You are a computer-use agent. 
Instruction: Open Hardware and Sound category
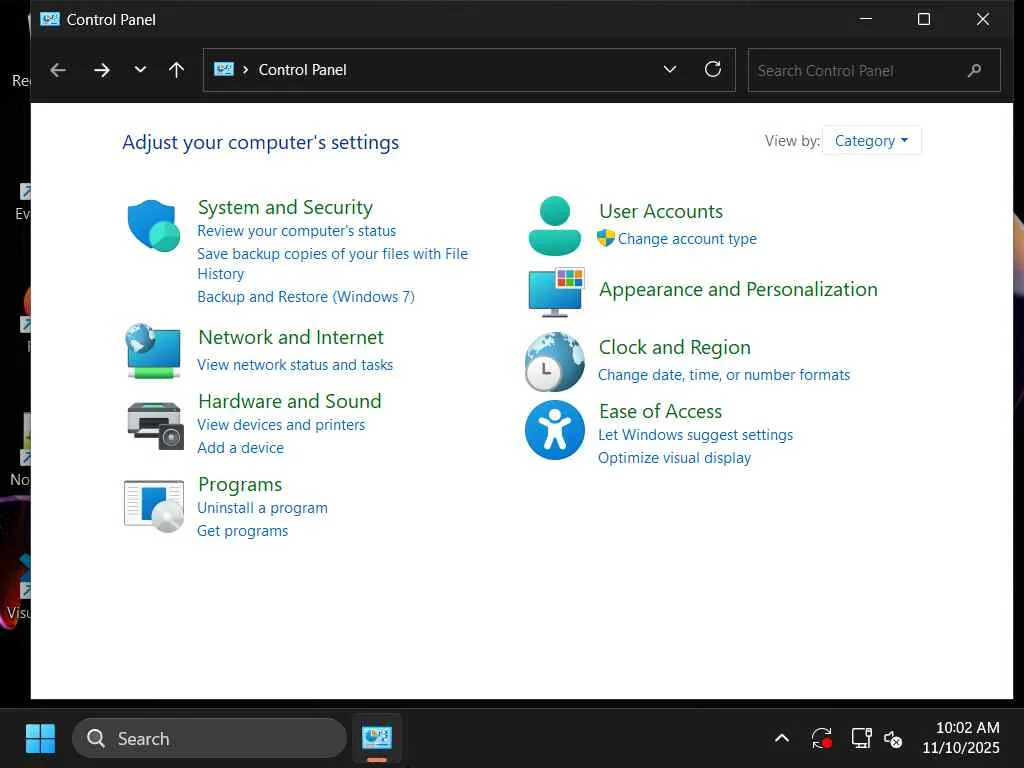click(x=290, y=401)
